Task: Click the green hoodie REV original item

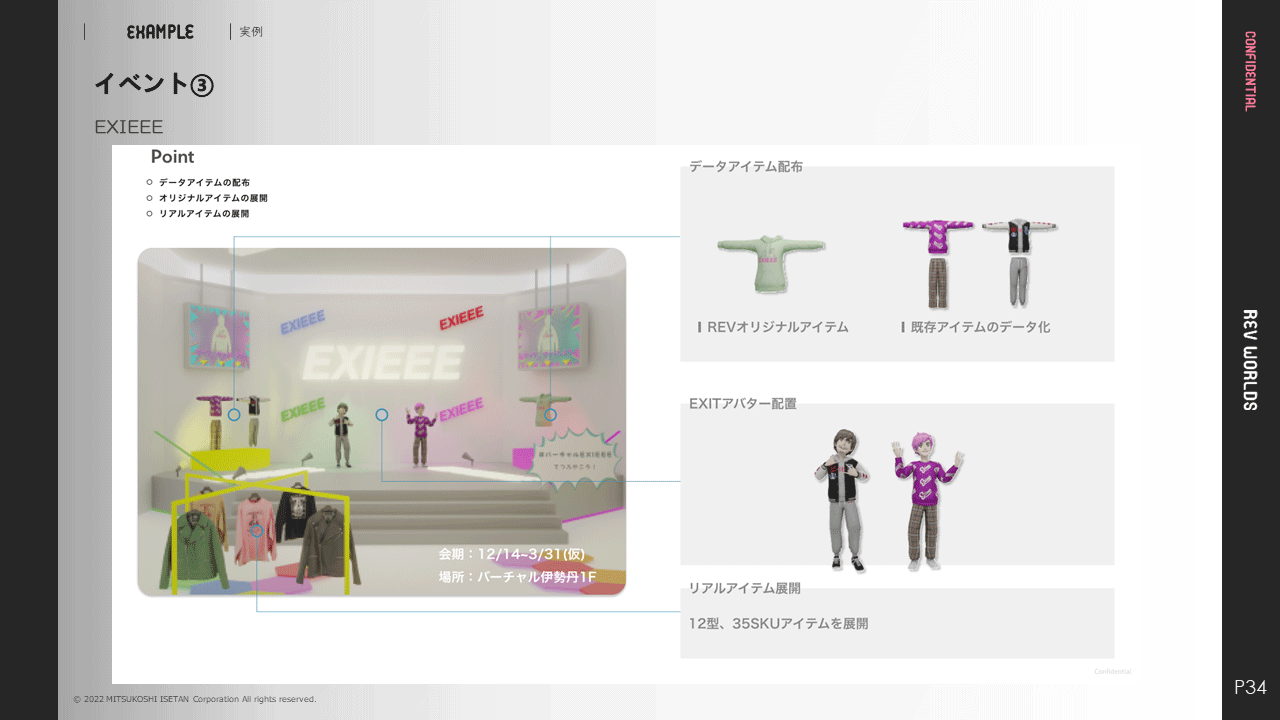Action: click(770, 262)
